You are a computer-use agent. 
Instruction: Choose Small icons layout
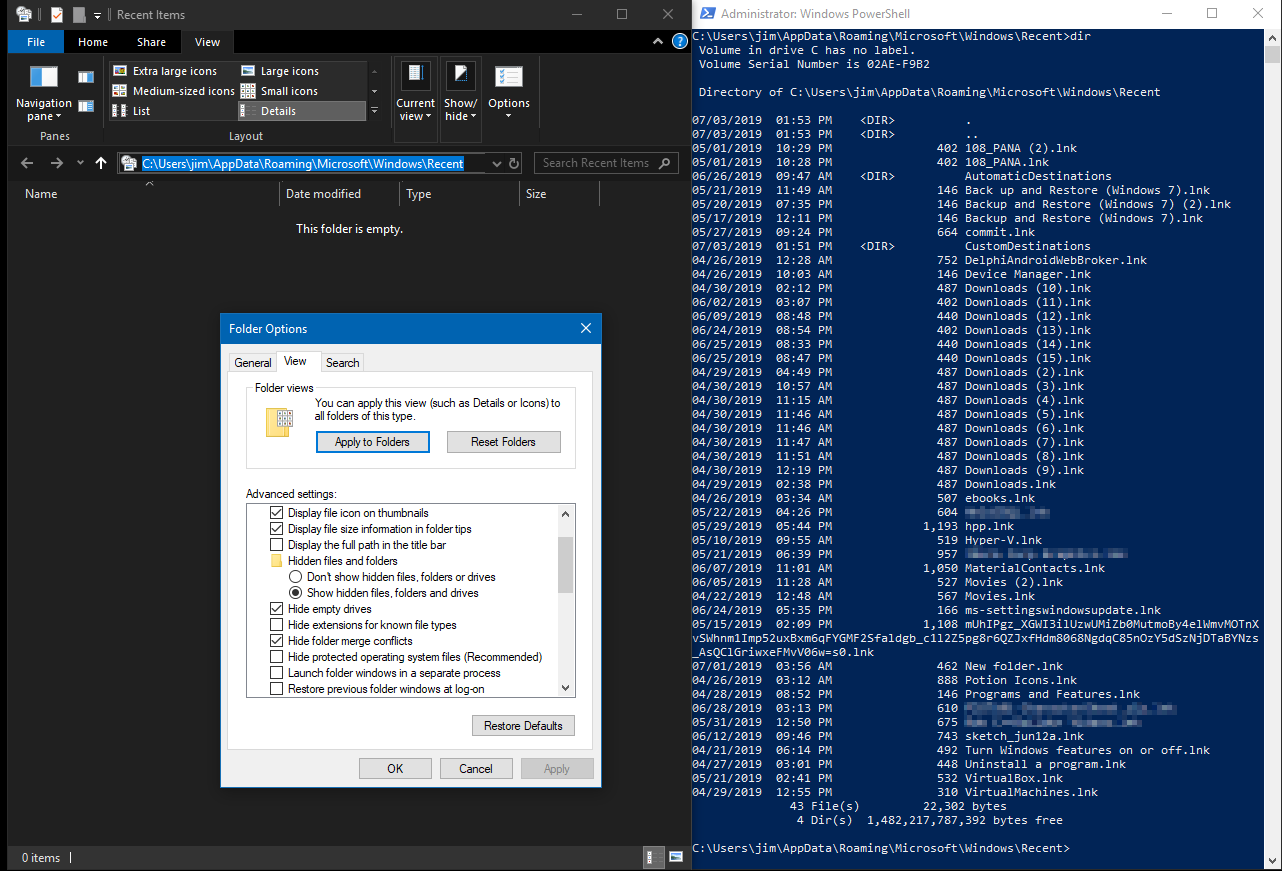tap(279, 91)
